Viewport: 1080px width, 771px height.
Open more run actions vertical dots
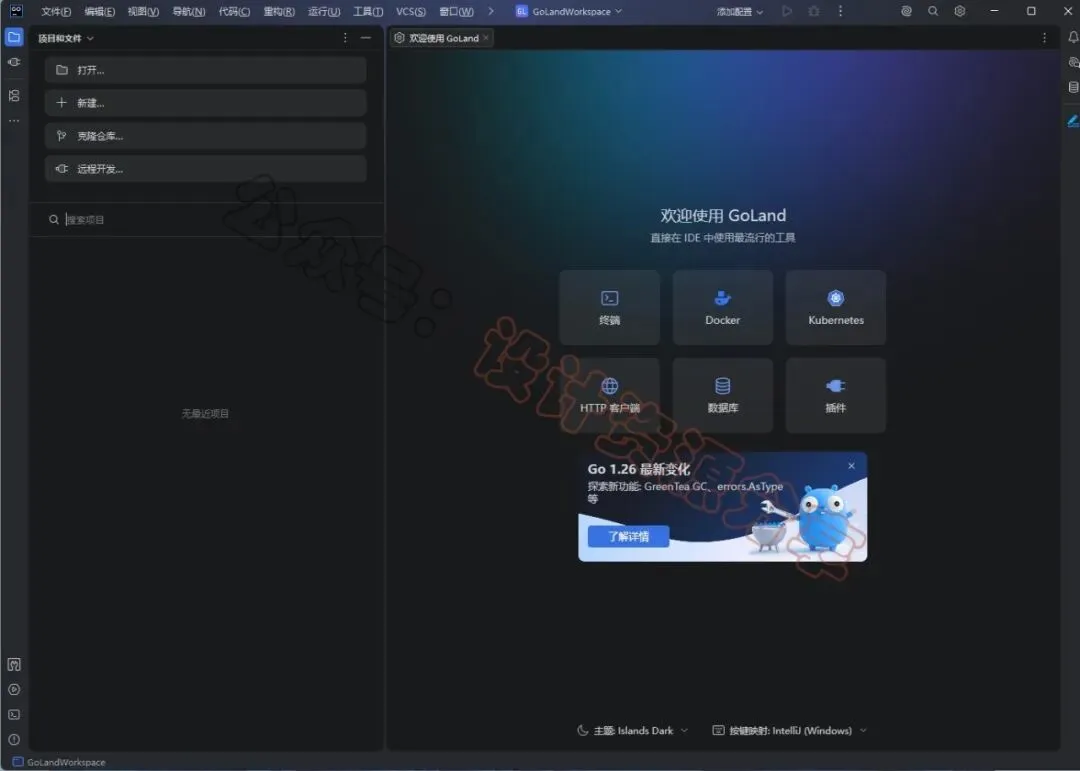840,11
